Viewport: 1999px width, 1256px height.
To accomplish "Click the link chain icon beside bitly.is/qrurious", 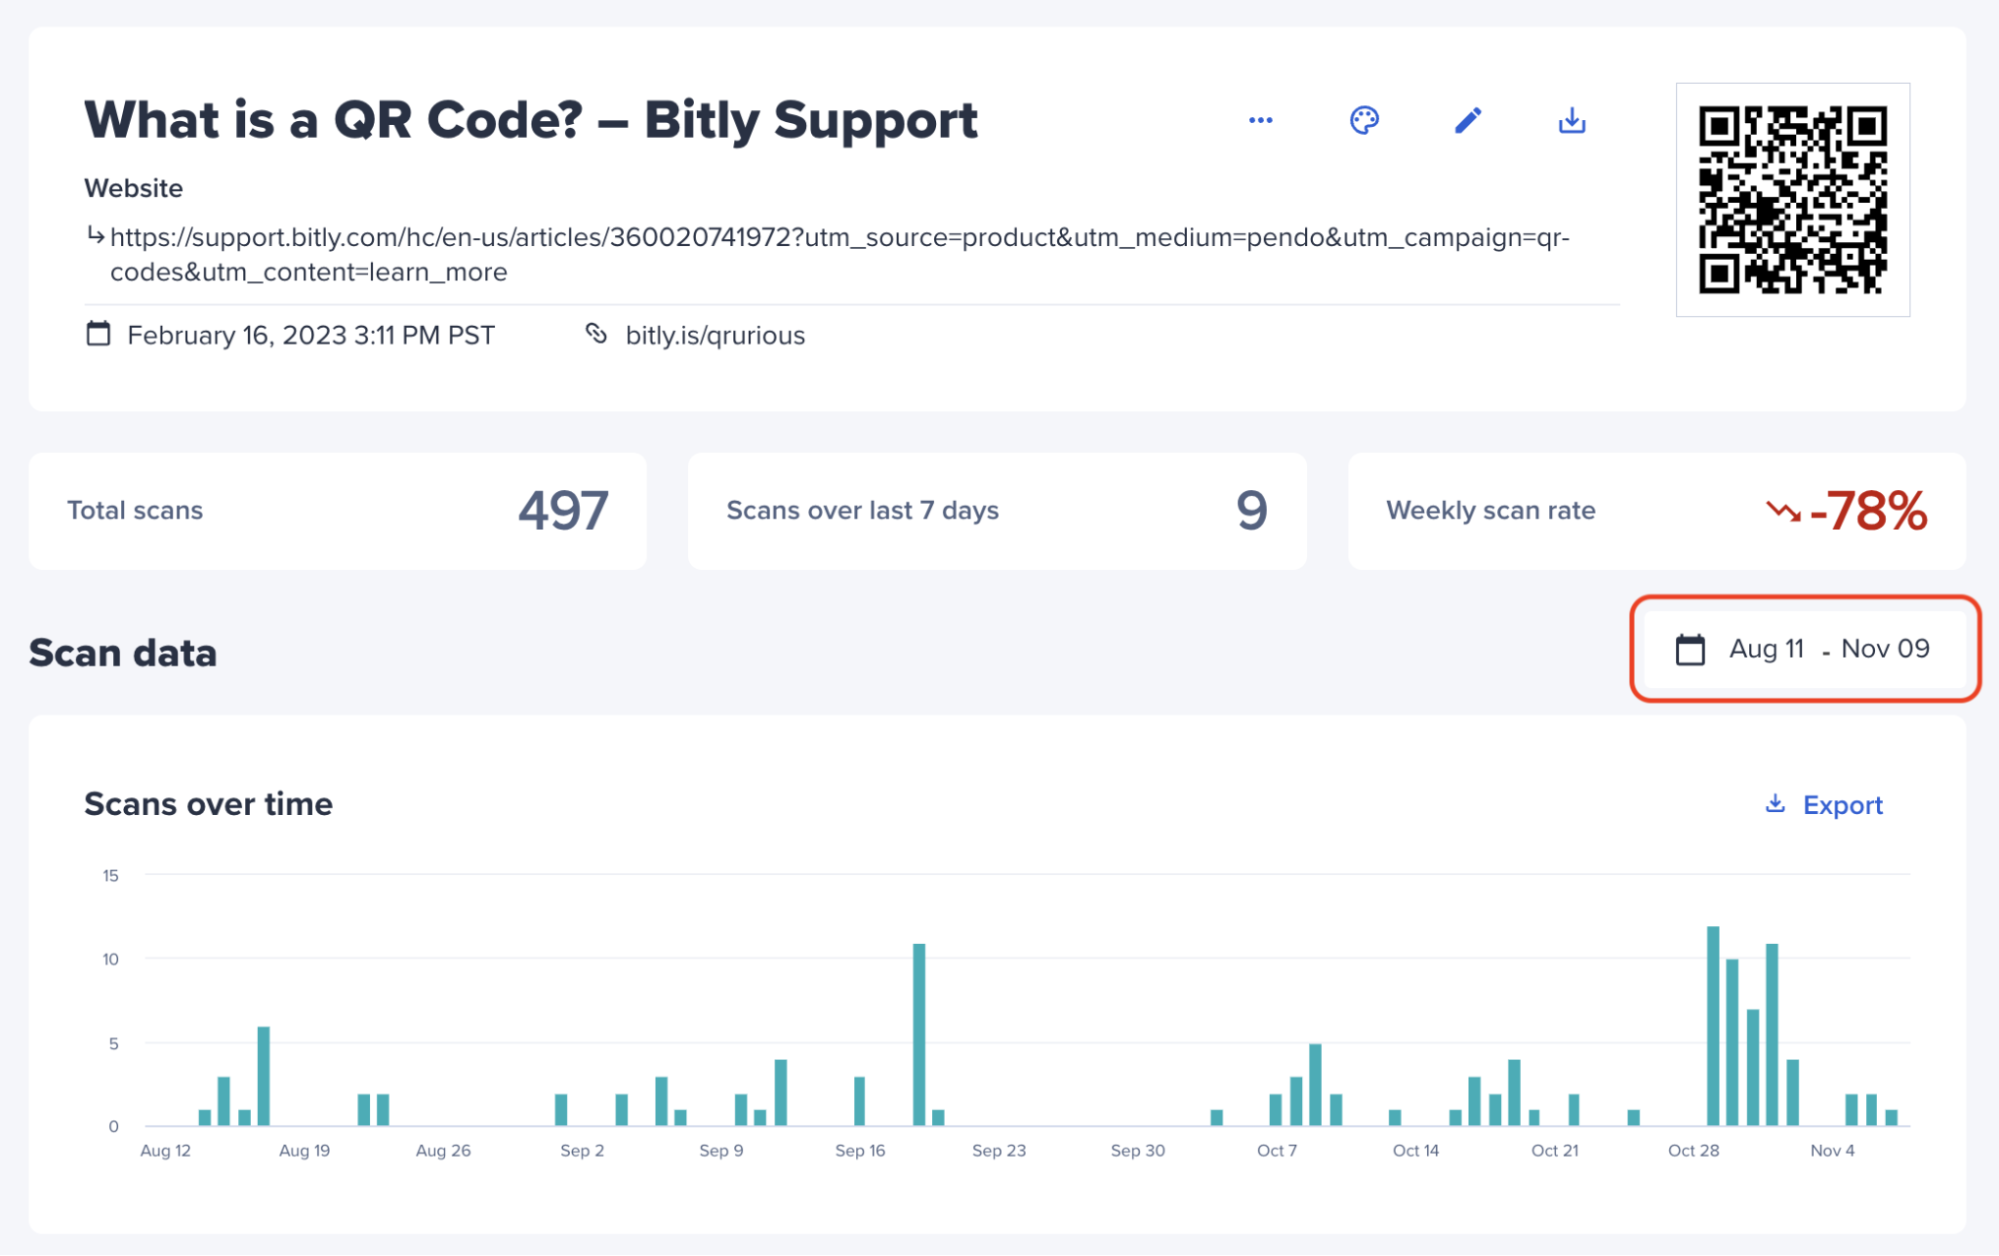I will (596, 334).
